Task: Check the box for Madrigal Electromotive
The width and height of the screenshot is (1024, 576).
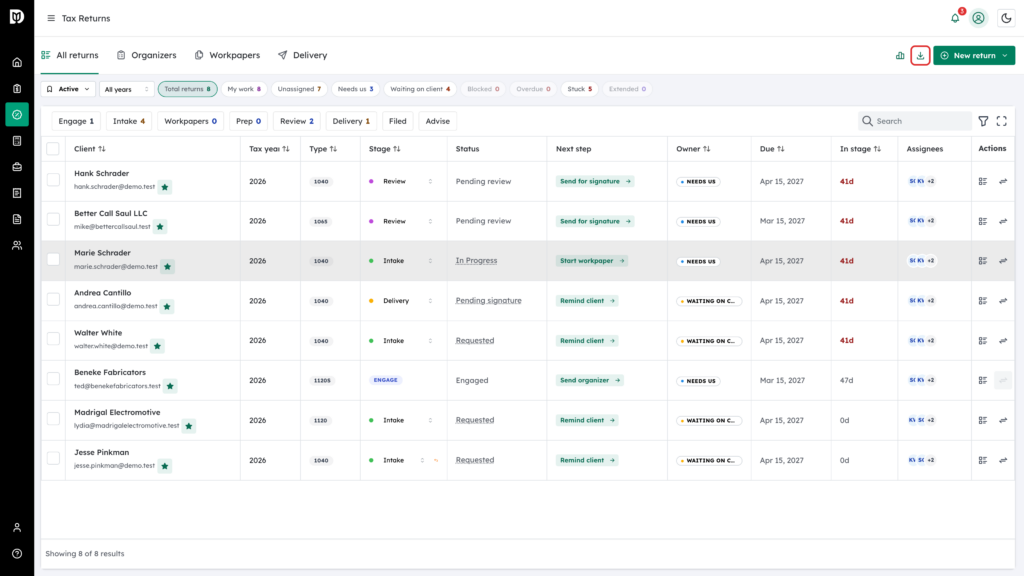Action: click(53, 419)
